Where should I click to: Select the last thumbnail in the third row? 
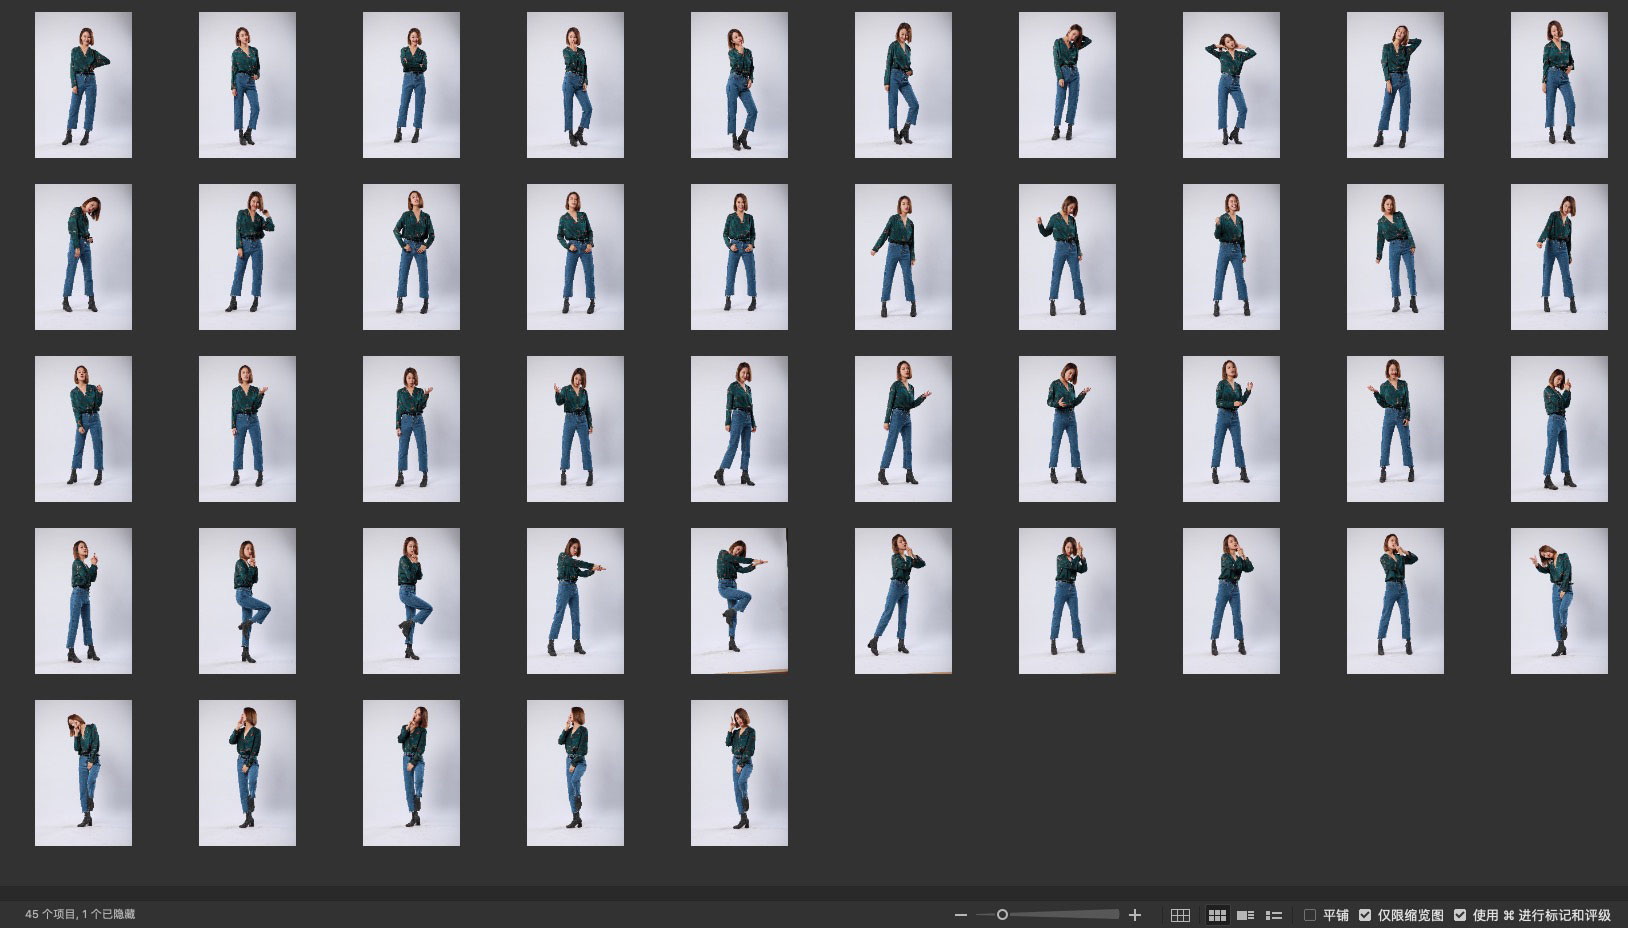pos(1559,429)
